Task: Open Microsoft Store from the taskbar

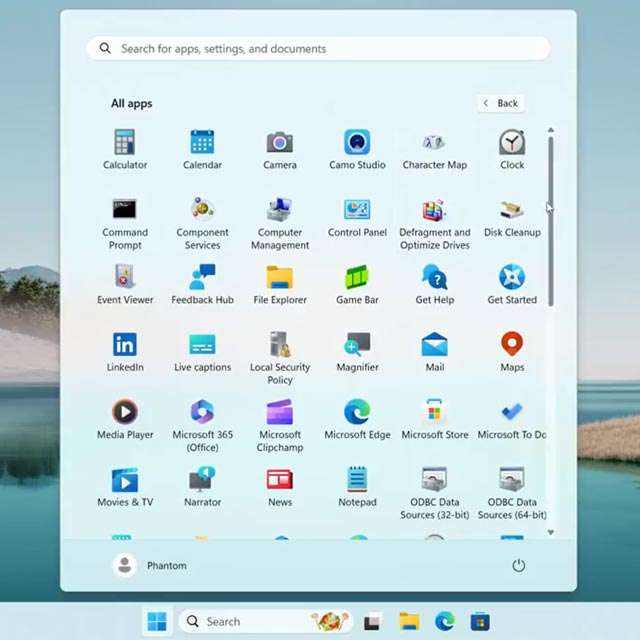Action: tap(480, 621)
